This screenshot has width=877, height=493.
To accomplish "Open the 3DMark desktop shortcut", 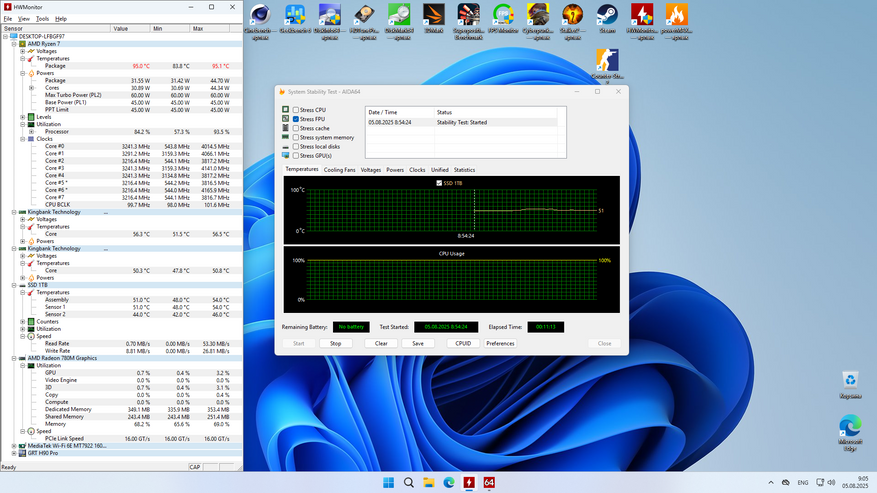I will click(433, 16).
